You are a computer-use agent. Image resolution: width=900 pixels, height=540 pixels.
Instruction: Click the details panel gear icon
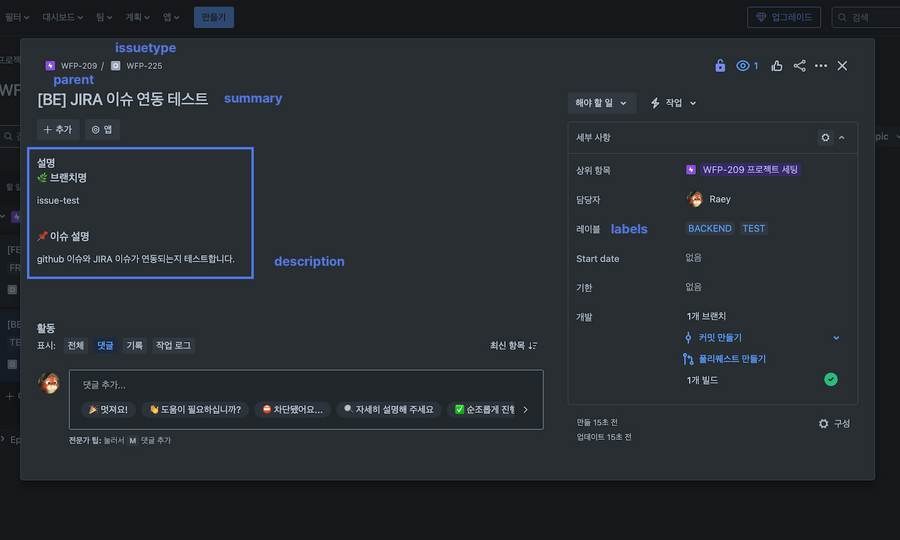click(825, 137)
